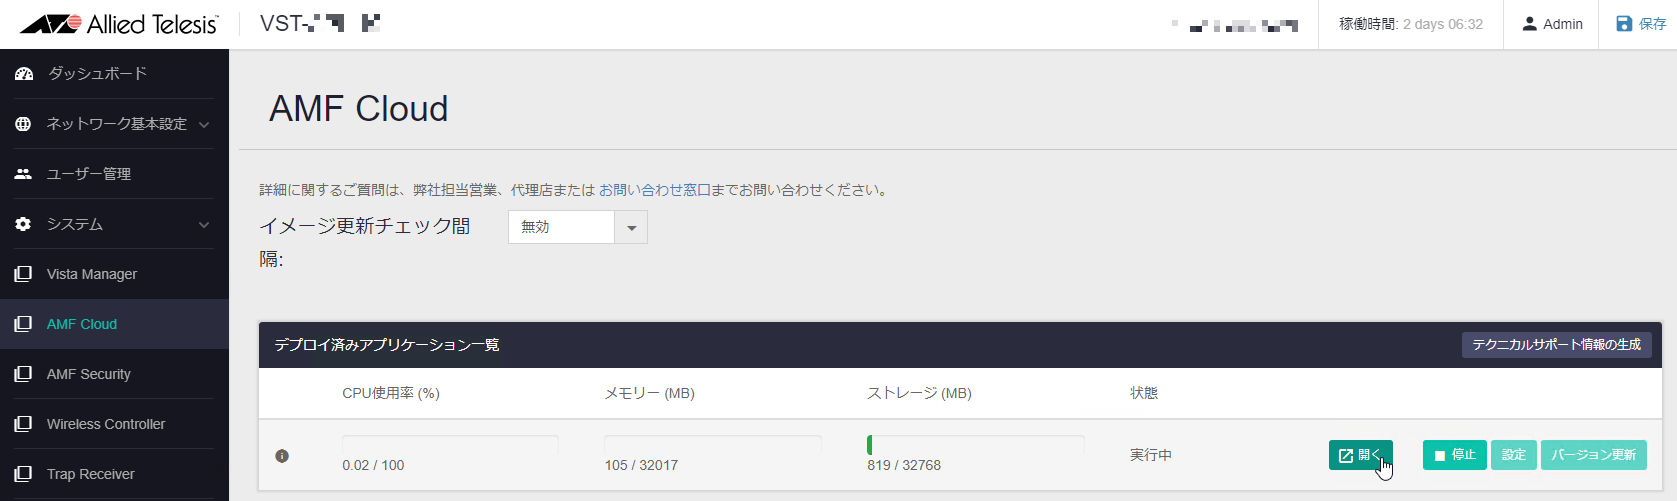Click the 設定 button
The image size is (1677, 501).
point(1514,455)
